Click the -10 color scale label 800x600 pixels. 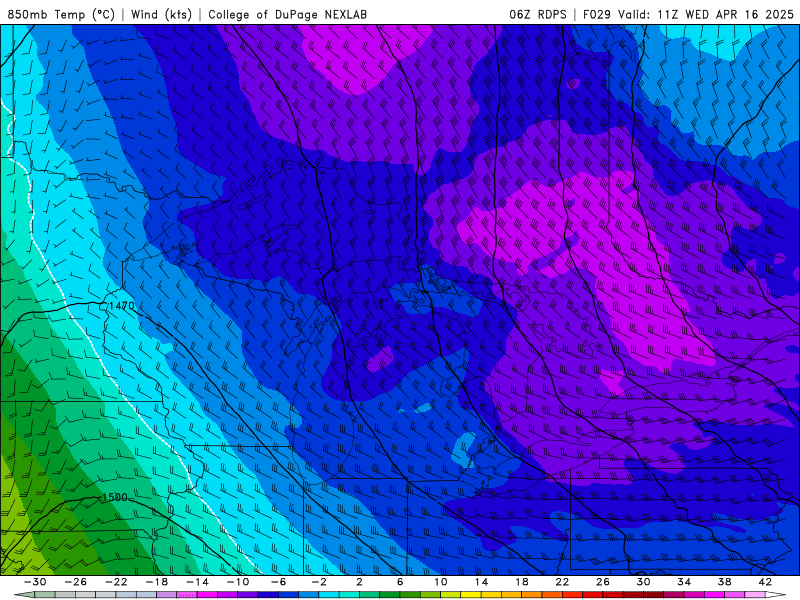(x=238, y=582)
